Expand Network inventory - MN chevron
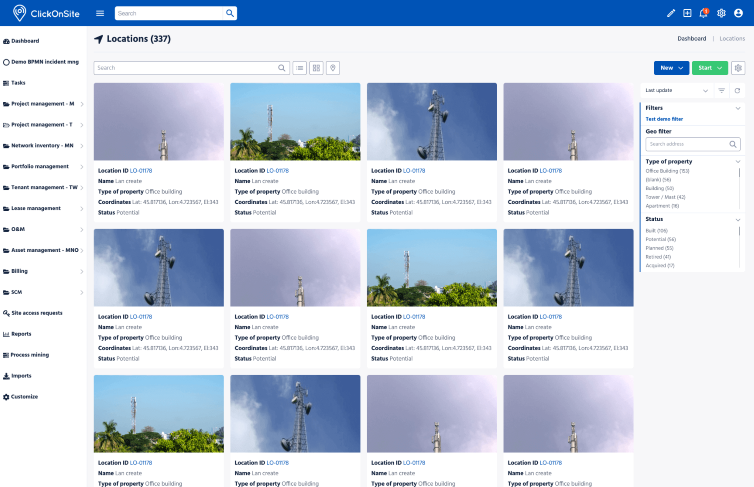This screenshot has width=754, height=487. click(82, 146)
